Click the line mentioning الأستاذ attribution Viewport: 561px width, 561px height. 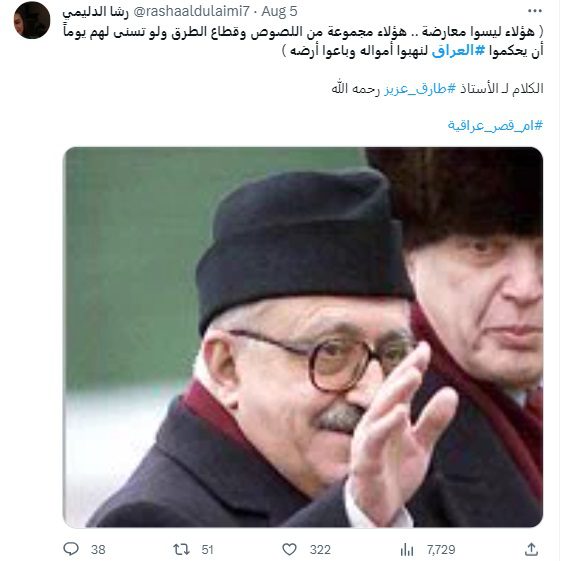point(437,88)
